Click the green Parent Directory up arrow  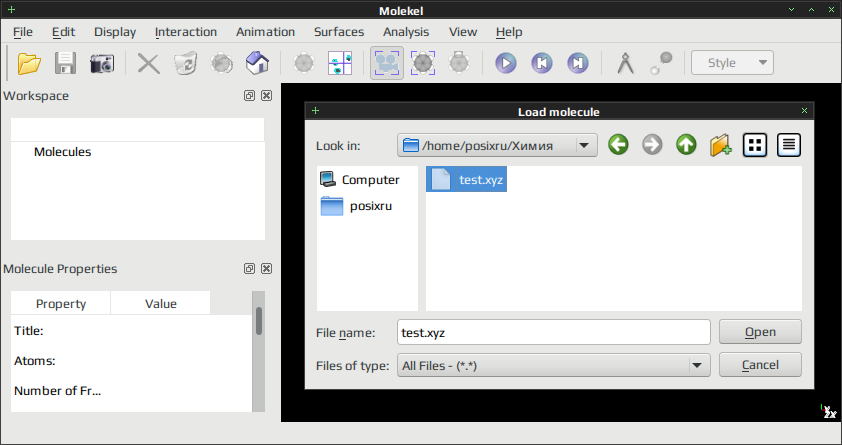tap(686, 145)
